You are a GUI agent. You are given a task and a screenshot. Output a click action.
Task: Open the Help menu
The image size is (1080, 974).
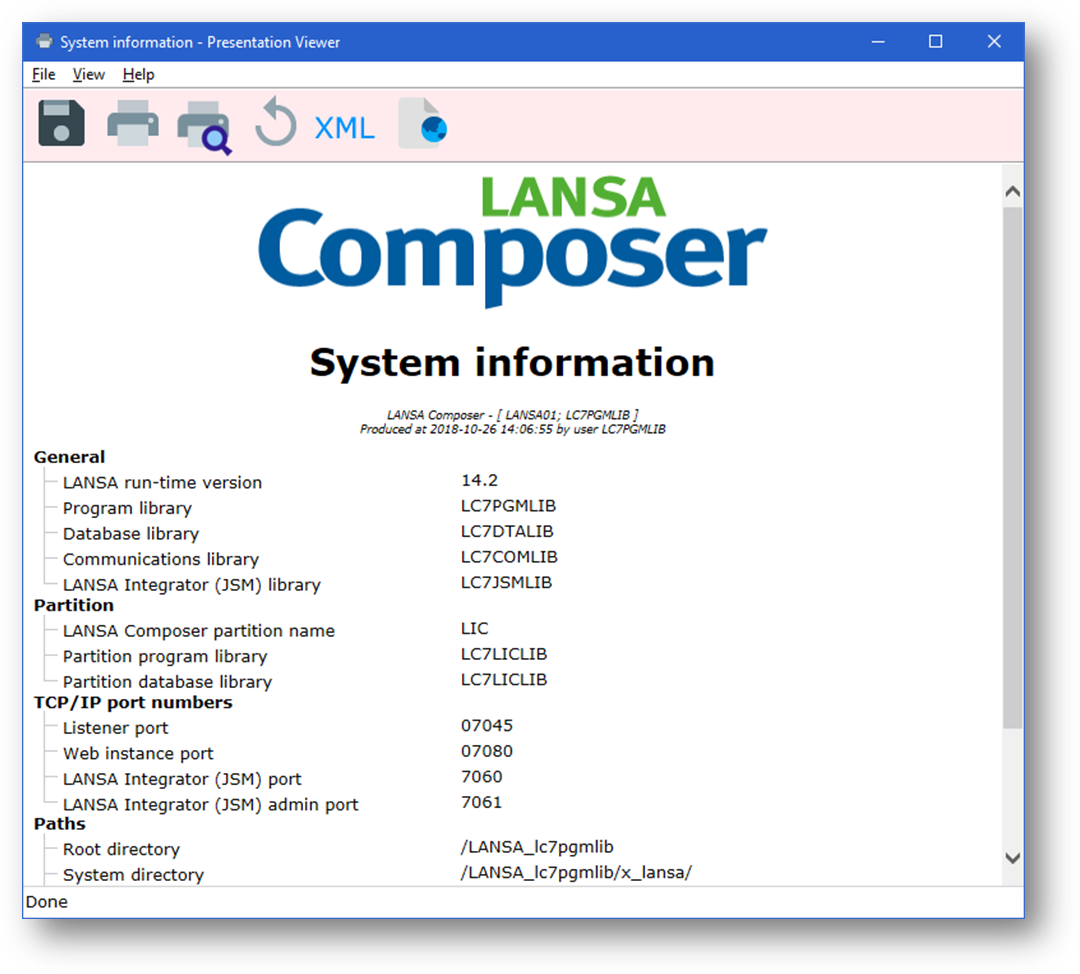coord(138,74)
